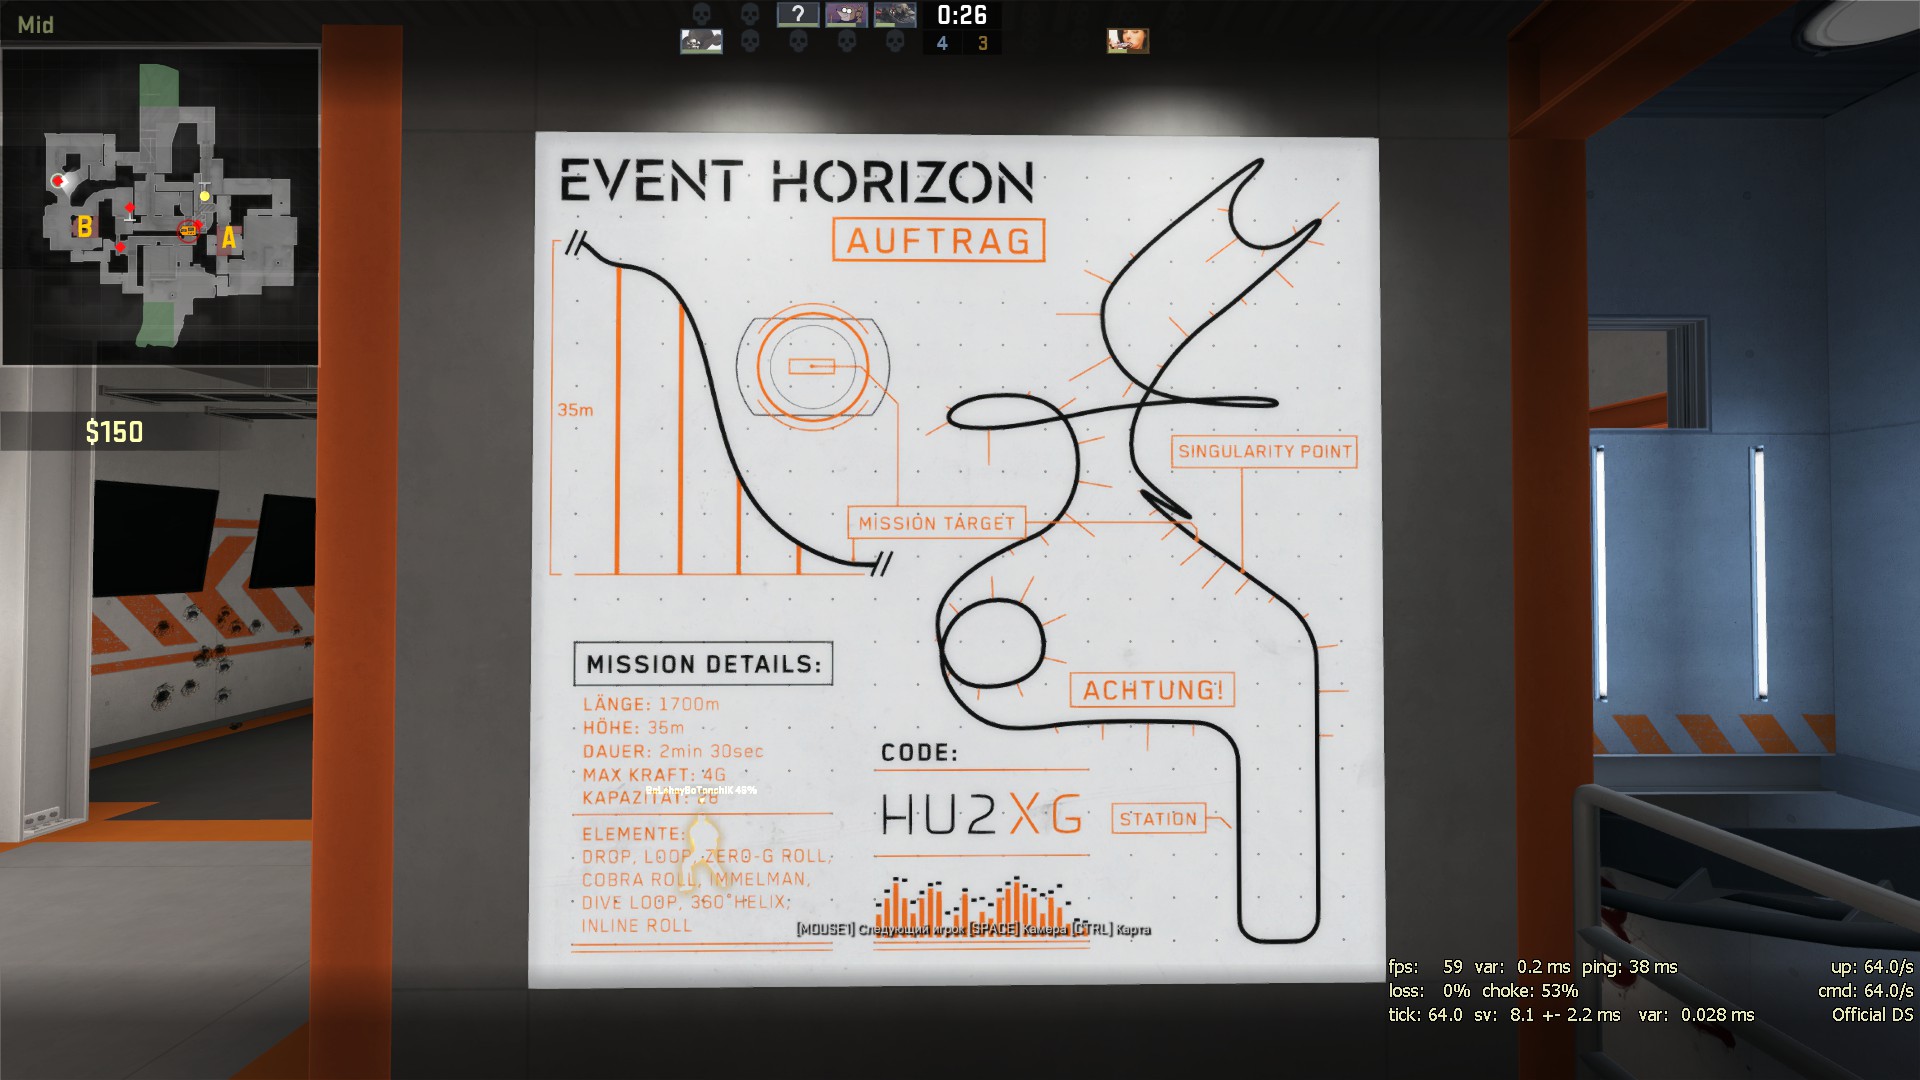This screenshot has width=1920, height=1080.
Task: Click the question-mark player avatar
Action: (798, 14)
